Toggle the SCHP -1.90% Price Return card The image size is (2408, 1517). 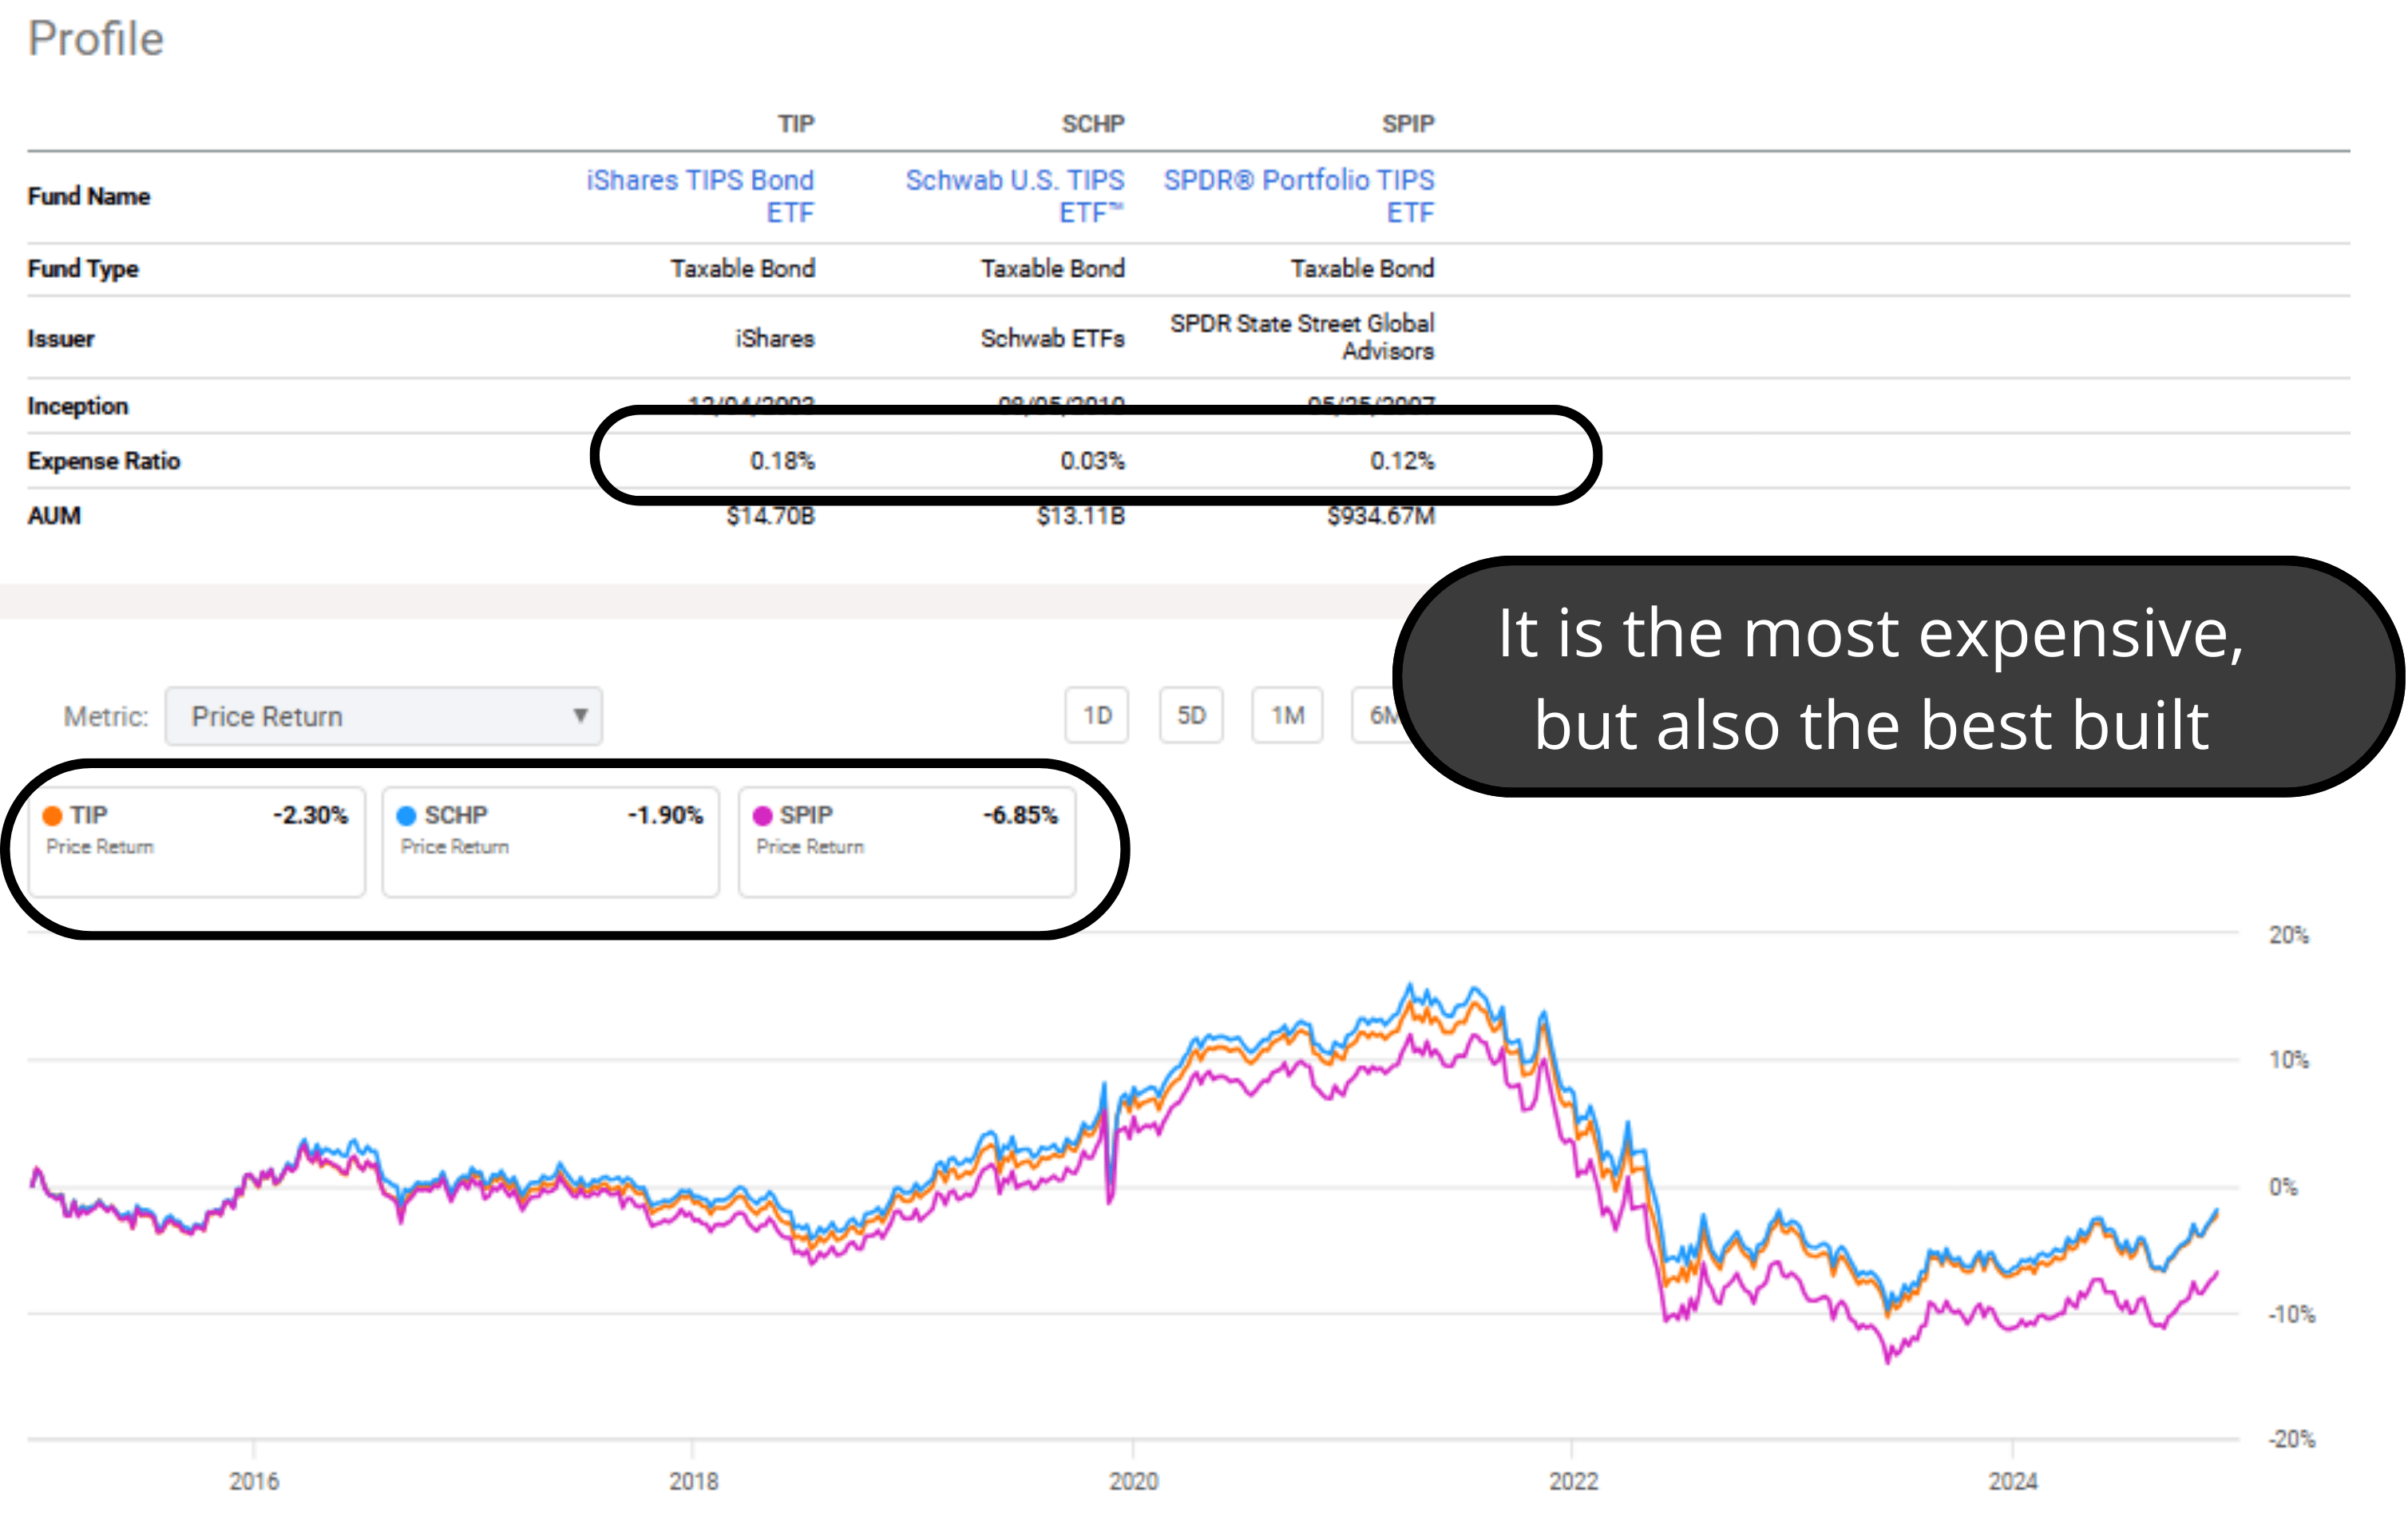pos(550,841)
